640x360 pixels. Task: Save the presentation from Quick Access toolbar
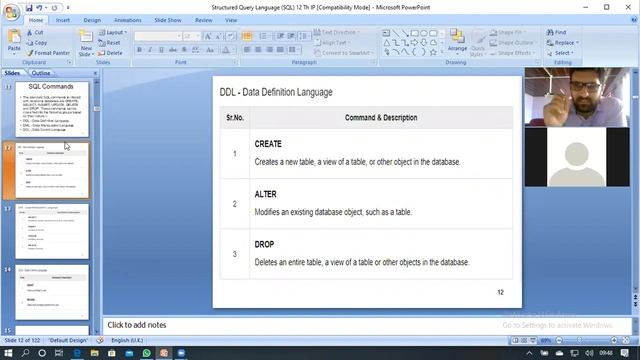29,8
